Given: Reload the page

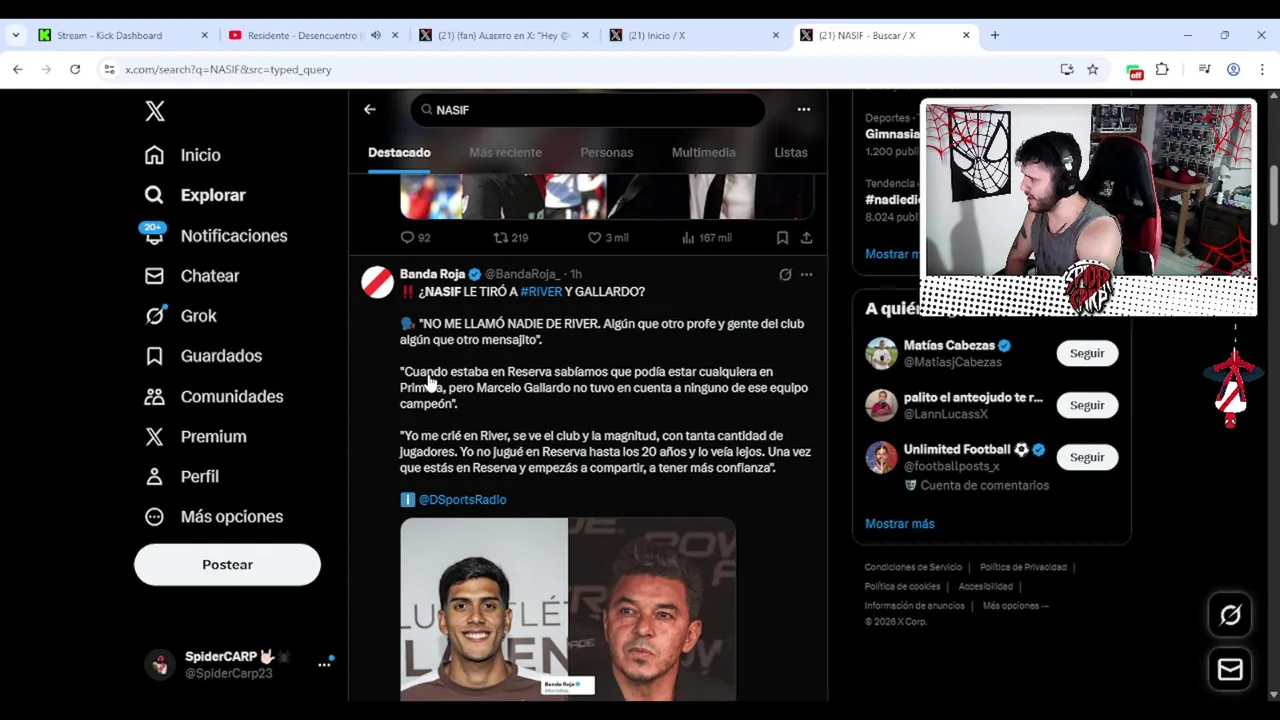Looking at the screenshot, I should pos(75,69).
